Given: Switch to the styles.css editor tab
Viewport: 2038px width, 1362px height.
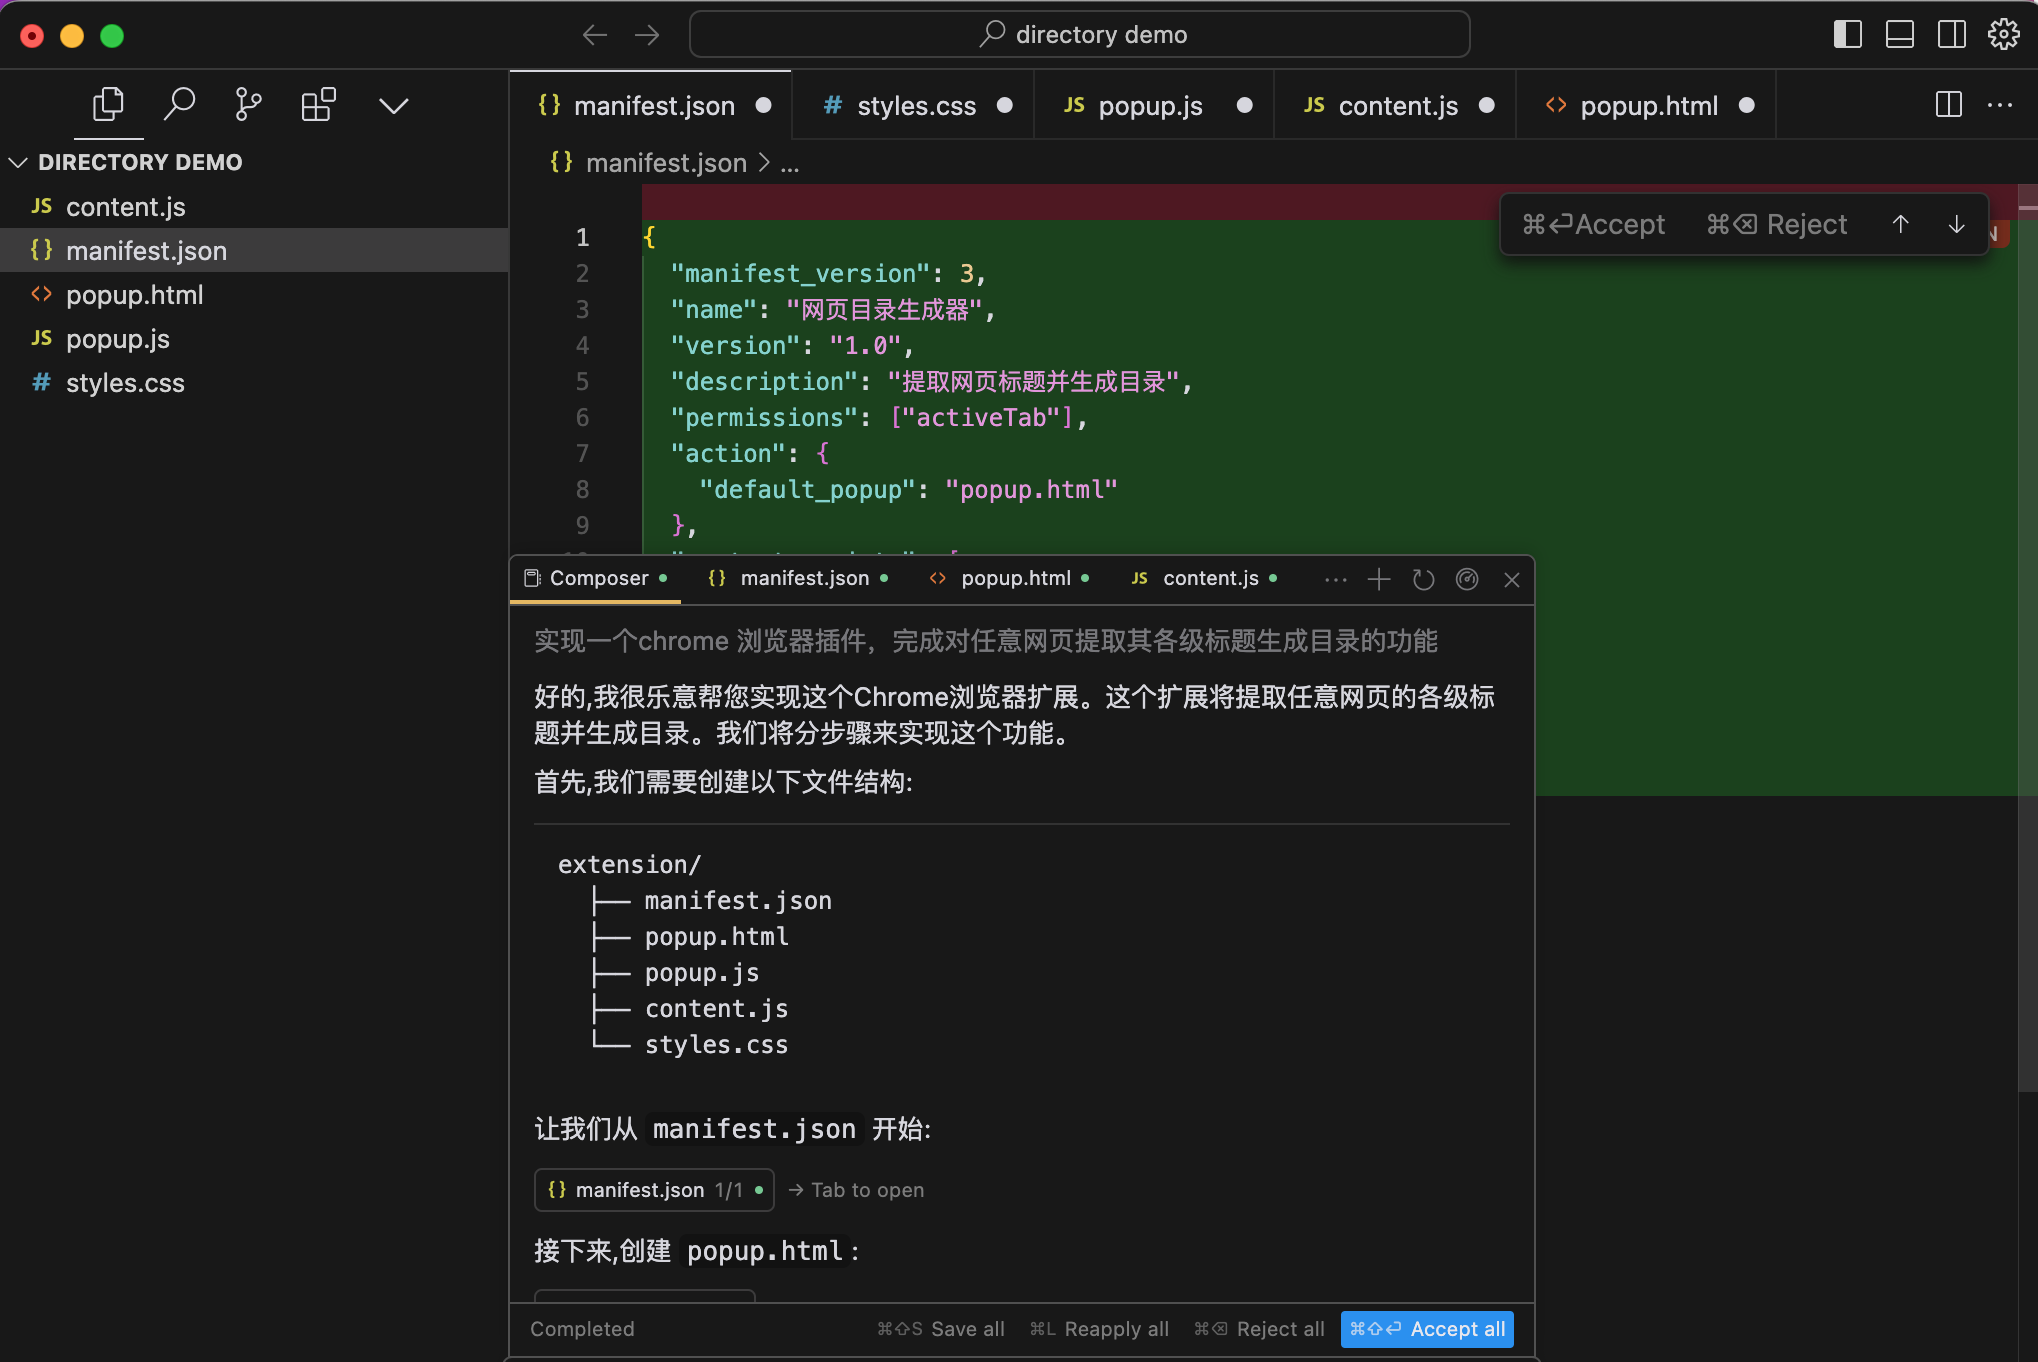Looking at the screenshot, I should [915, 106].
